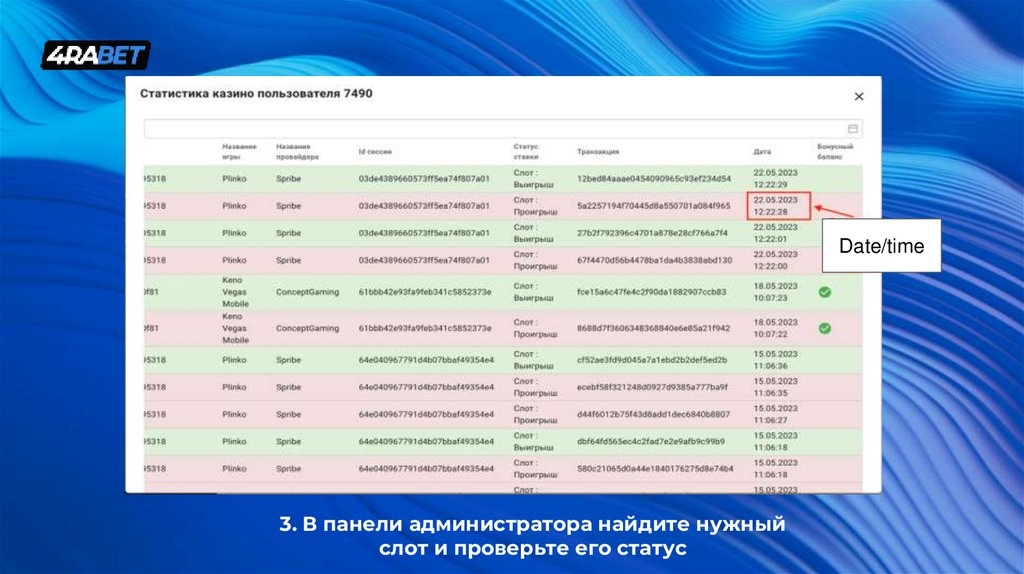Select transaction 12bed84aaae0454090965c93ef234d54

(654, 178)
